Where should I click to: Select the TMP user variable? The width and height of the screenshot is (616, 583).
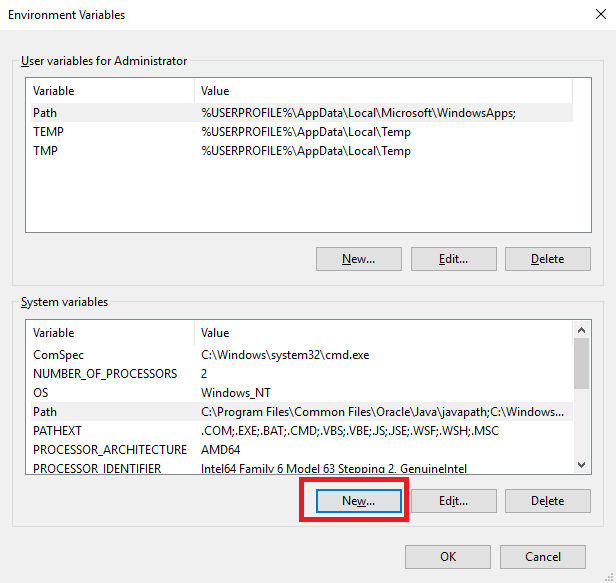tap(302, 151)
